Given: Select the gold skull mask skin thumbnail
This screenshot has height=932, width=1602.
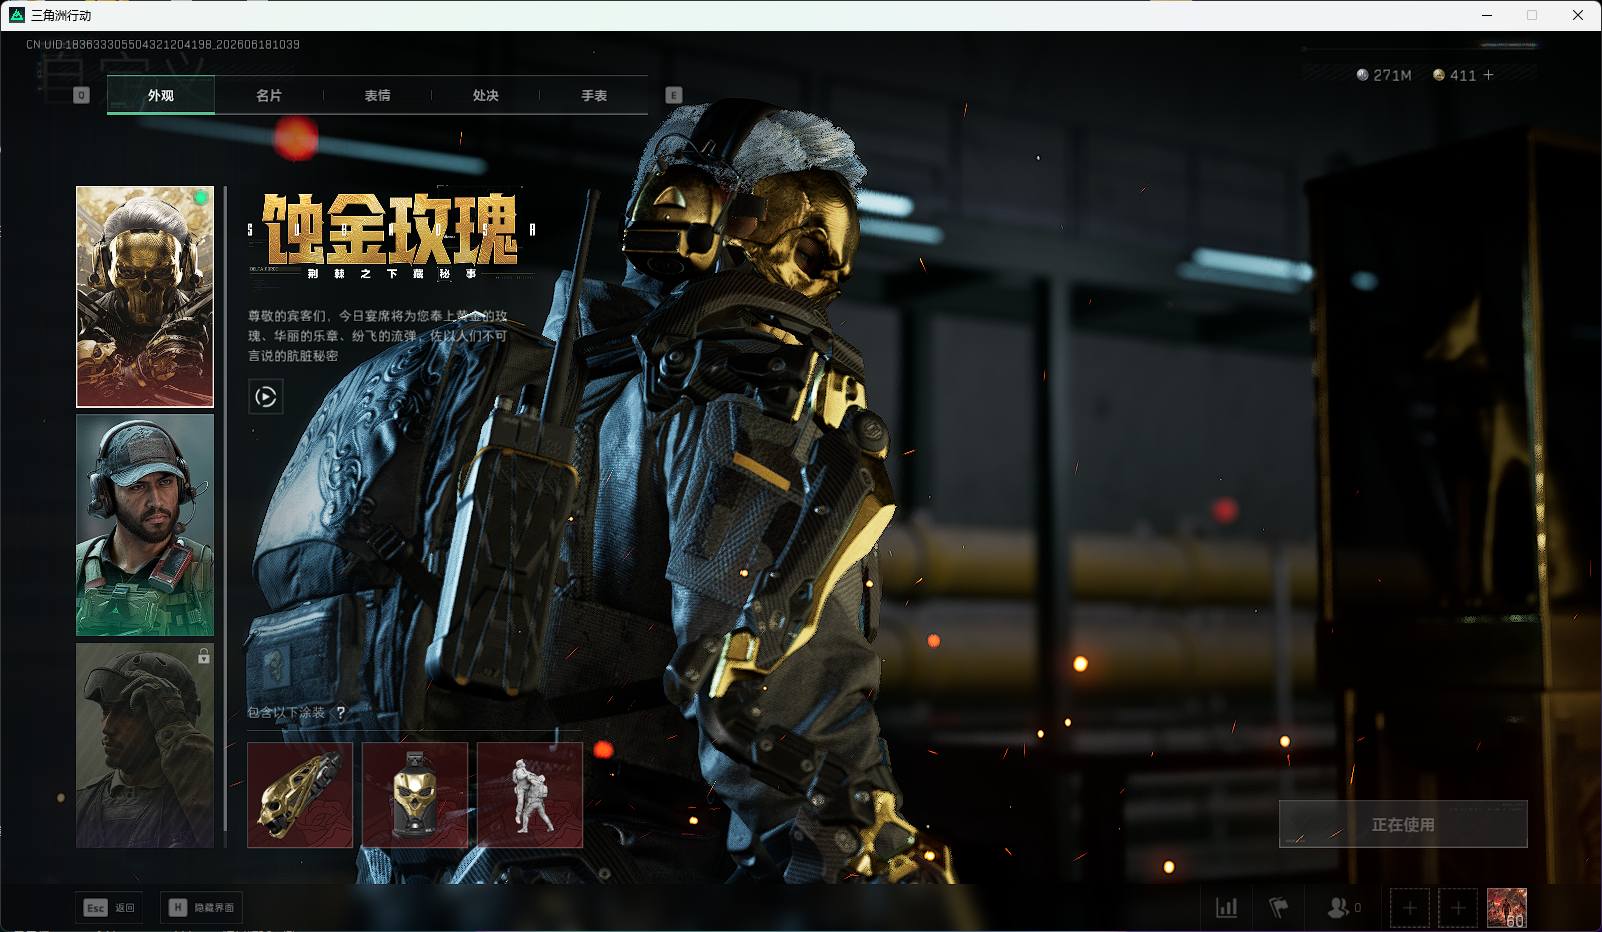Looking at the screenshot, I should pos(145,297).
